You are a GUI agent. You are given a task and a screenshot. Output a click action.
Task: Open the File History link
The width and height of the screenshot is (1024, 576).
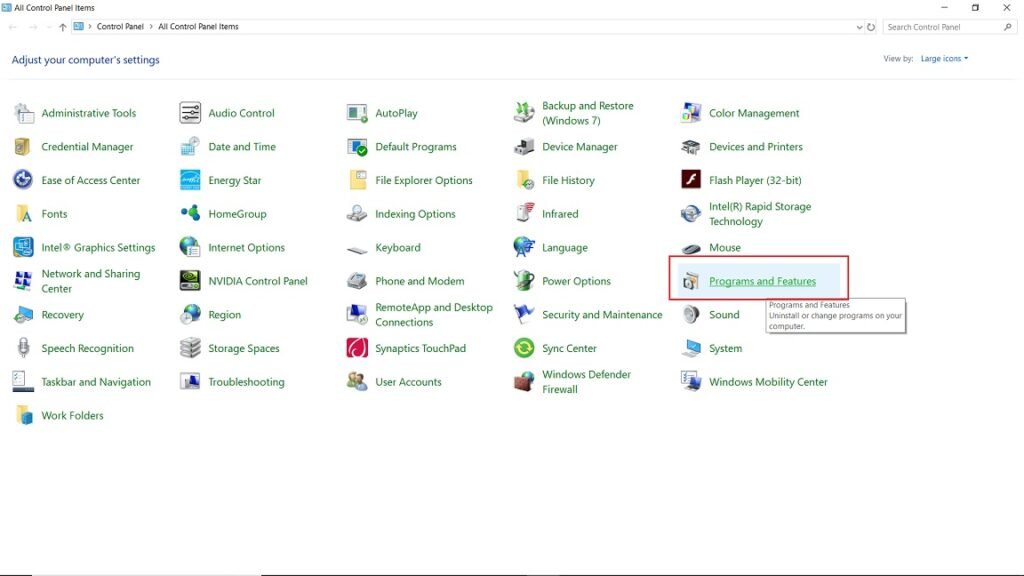tap(568, 180)
